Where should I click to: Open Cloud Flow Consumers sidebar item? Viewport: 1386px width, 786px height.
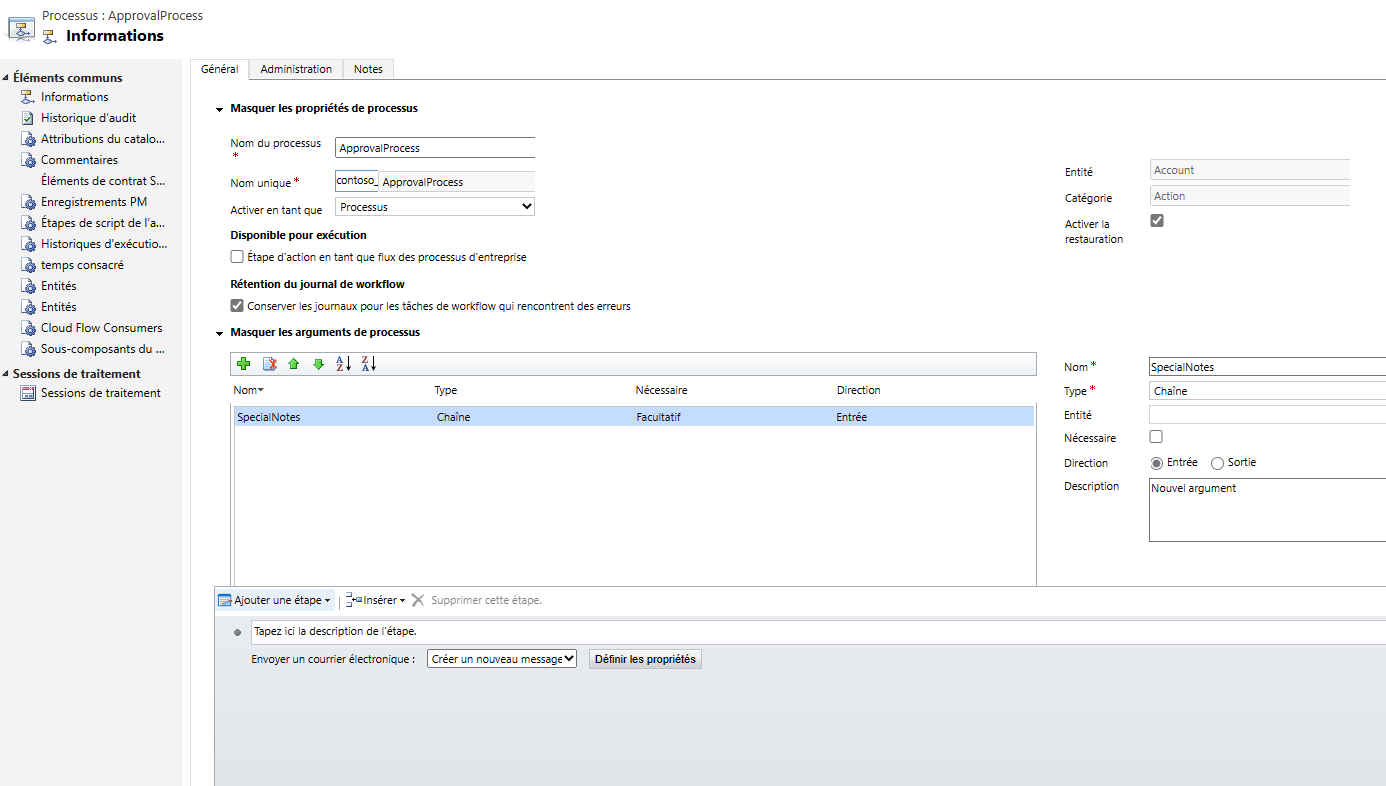coord(101,328)
